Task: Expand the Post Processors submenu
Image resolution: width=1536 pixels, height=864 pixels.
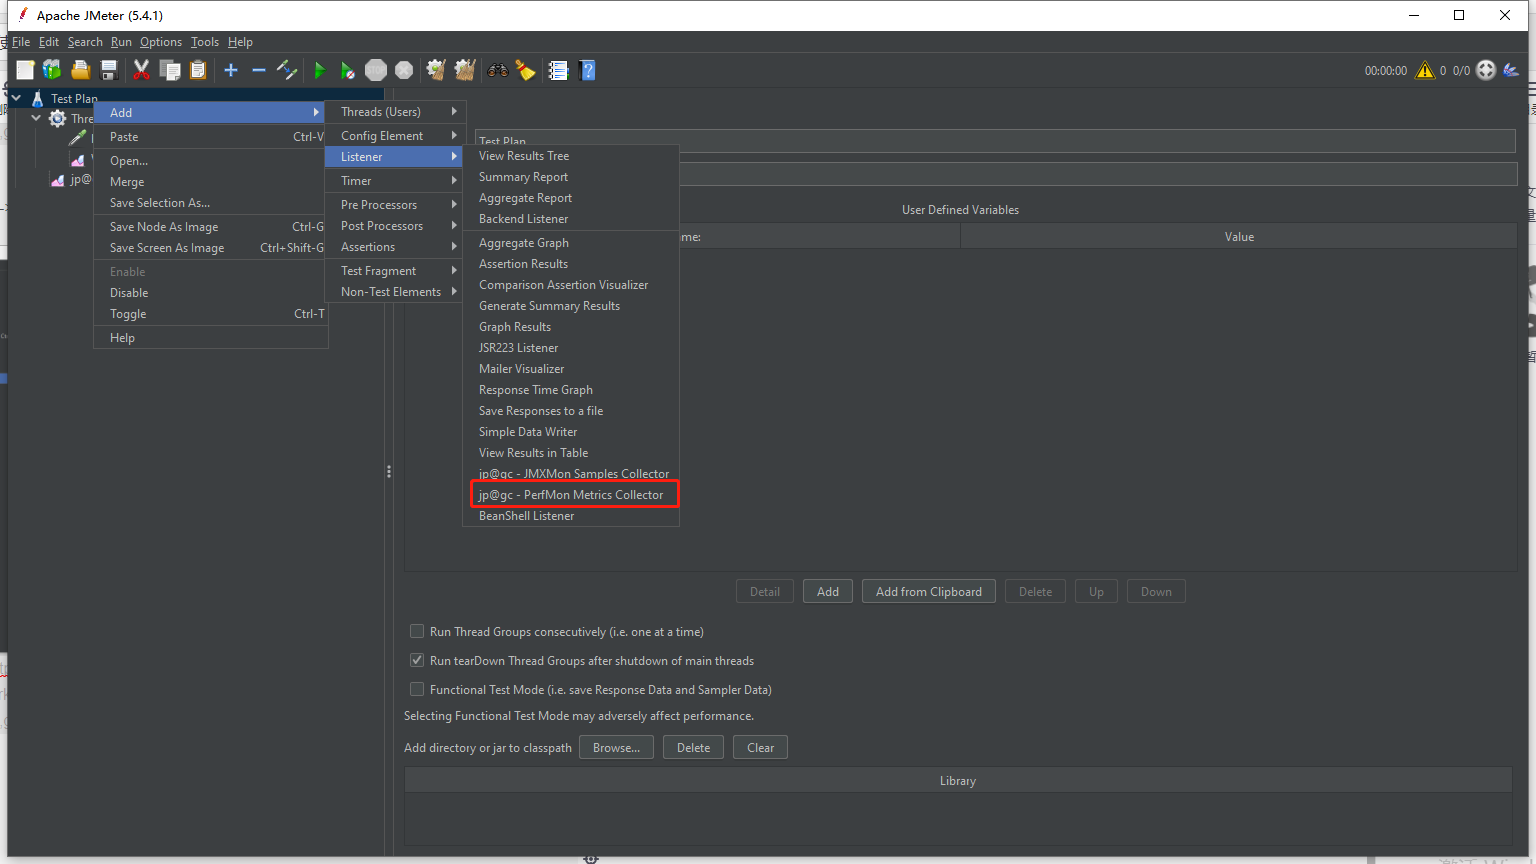Action: 396,225
